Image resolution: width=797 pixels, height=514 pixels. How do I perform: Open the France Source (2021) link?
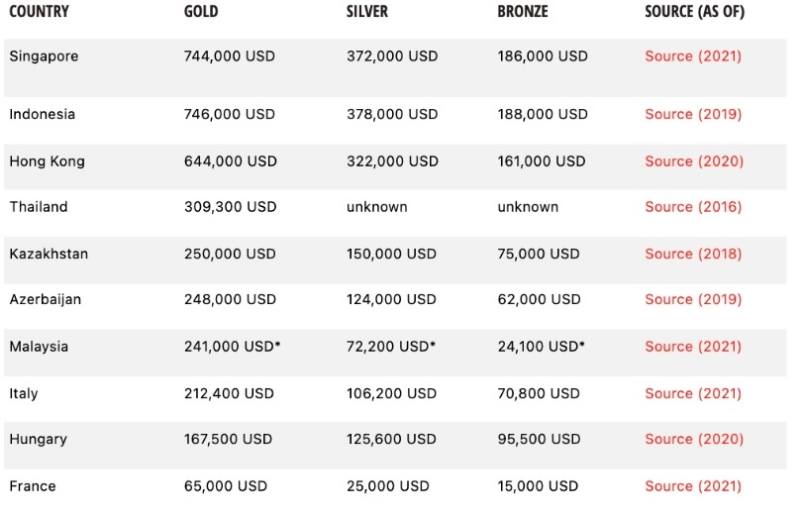click(693, 486)
